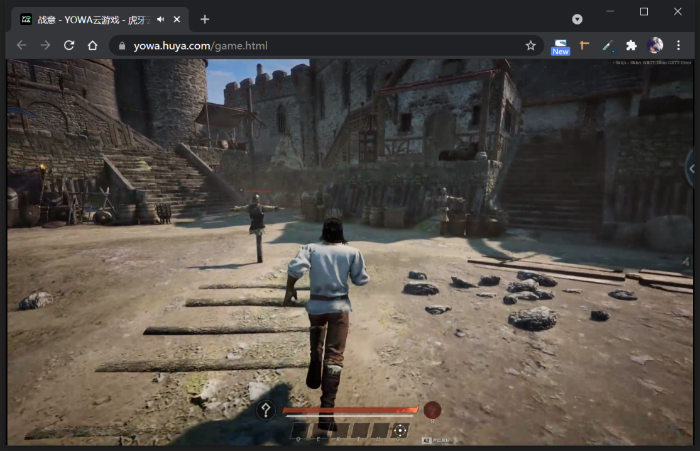
Task: Open the orange arrow extension
Action: (x=584, y=45)
